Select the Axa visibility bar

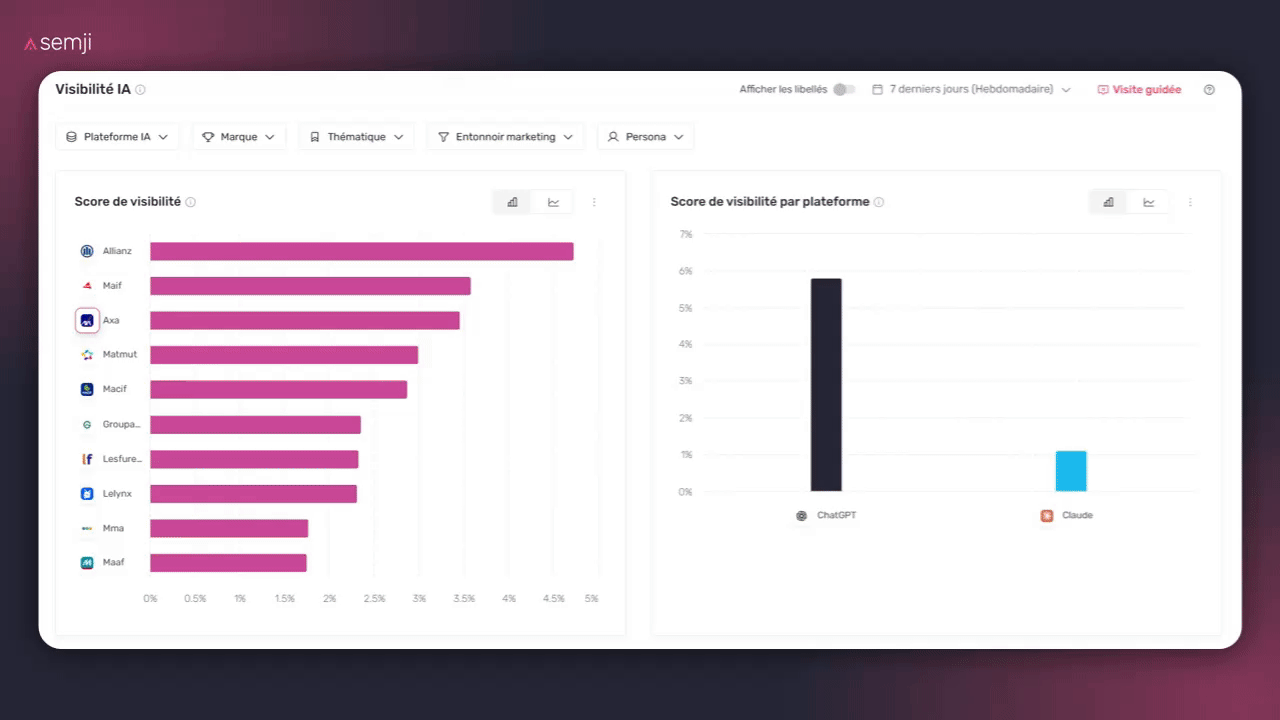[305, 321]
